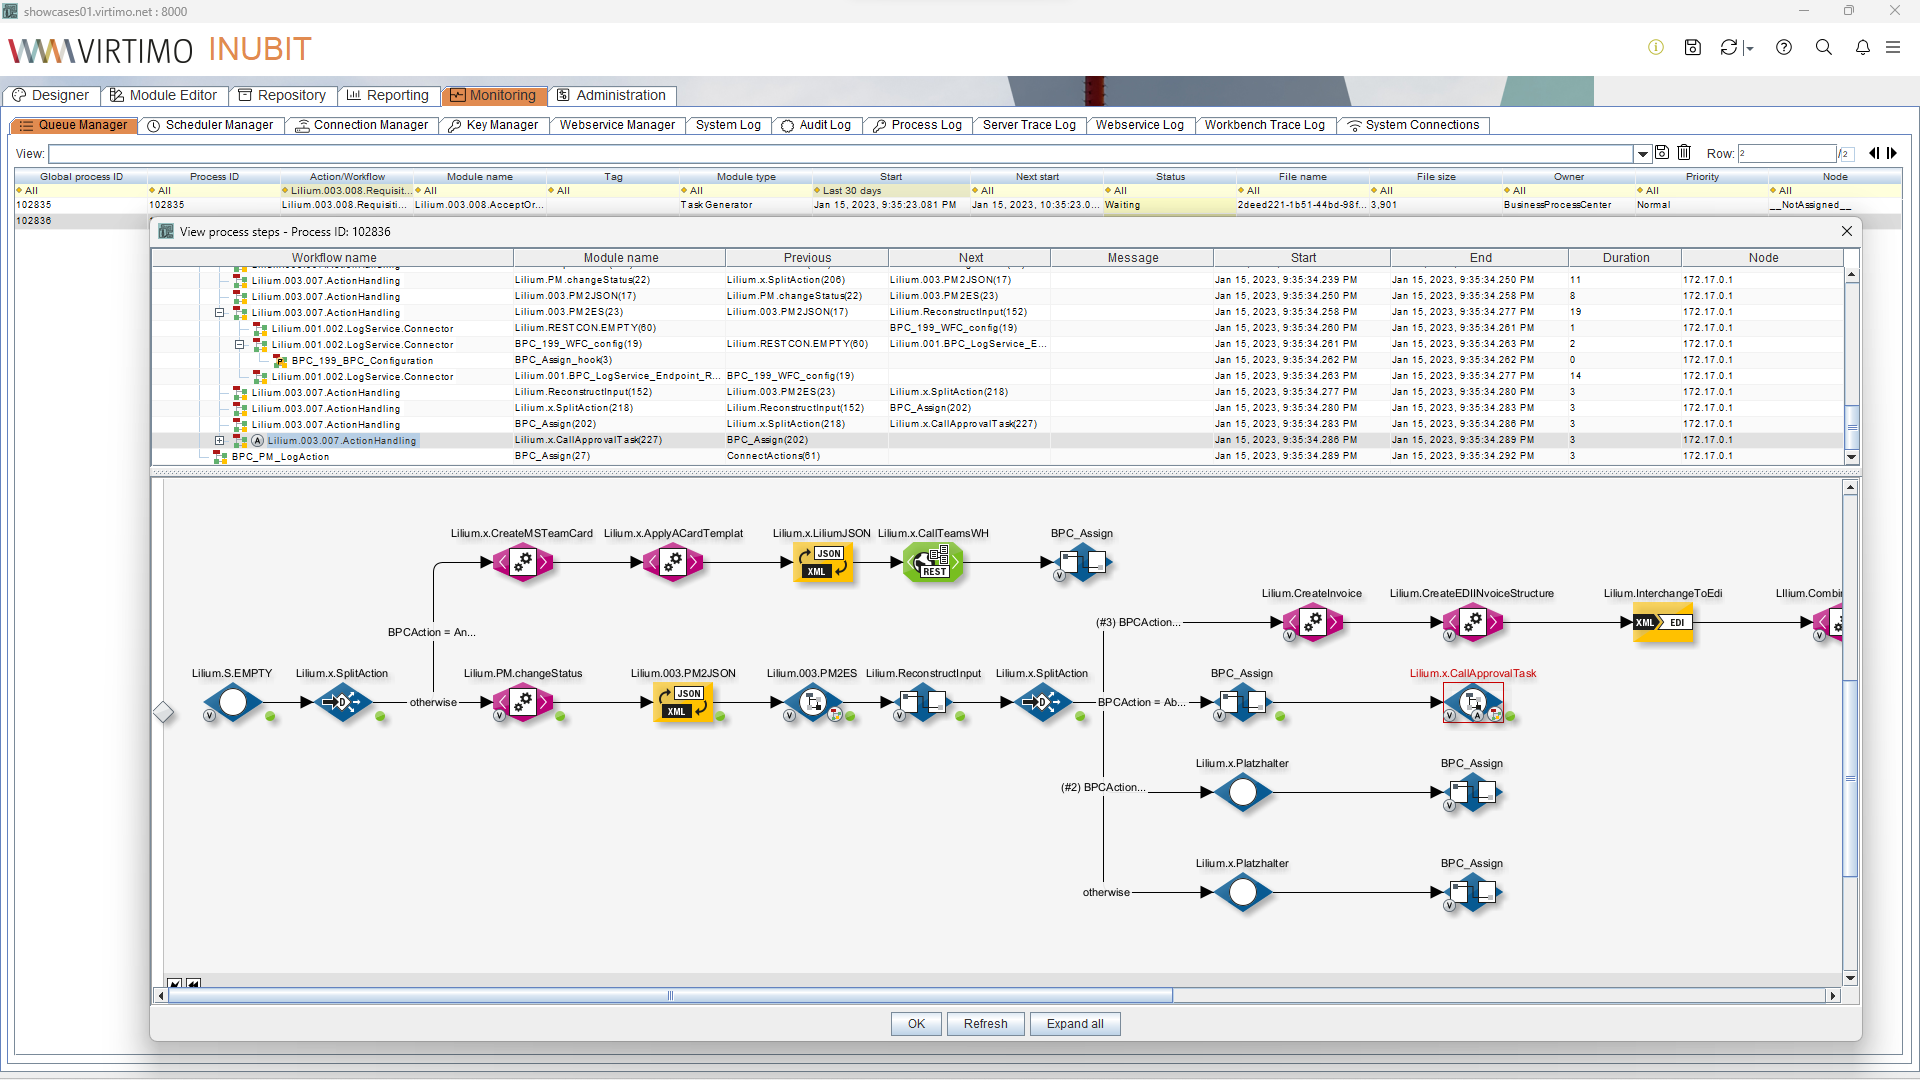This screenshot has width=1920, height=1080.
Task: Click the next row navigation arrow
Action: pos(1892,153)
